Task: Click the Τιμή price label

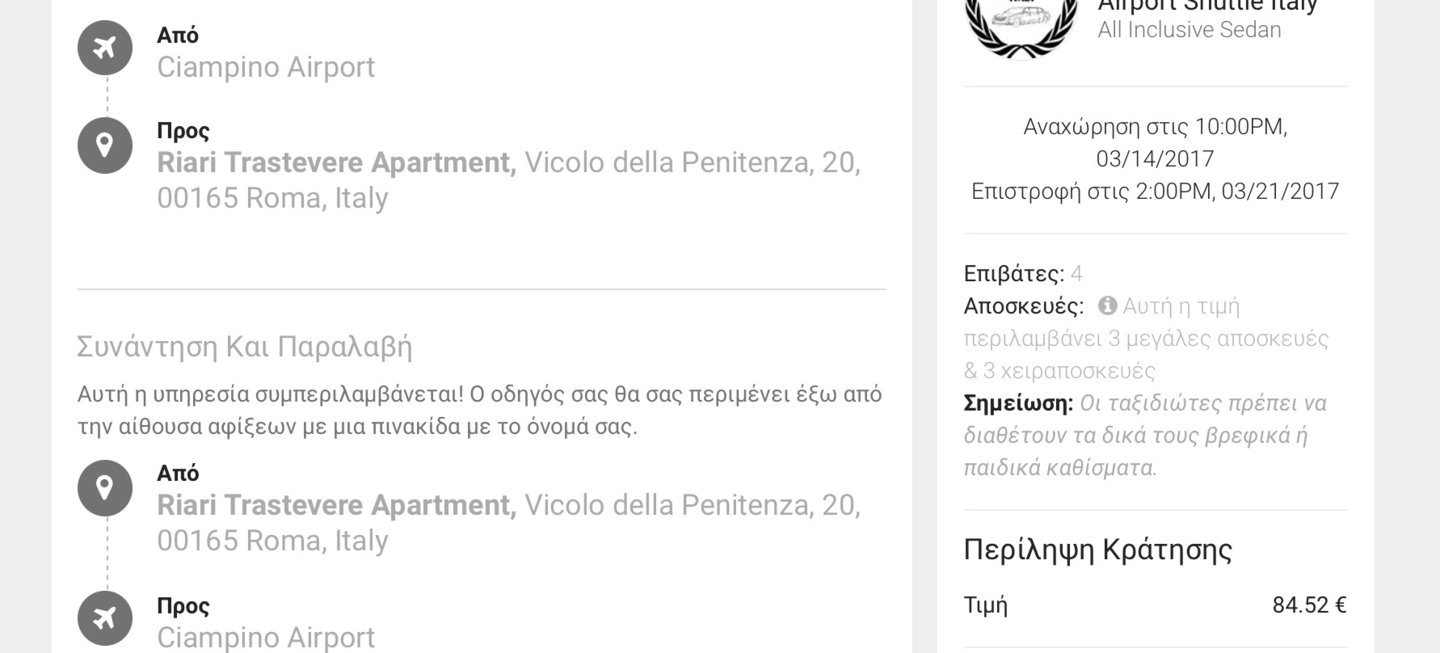Action: [x=986, y=605]
